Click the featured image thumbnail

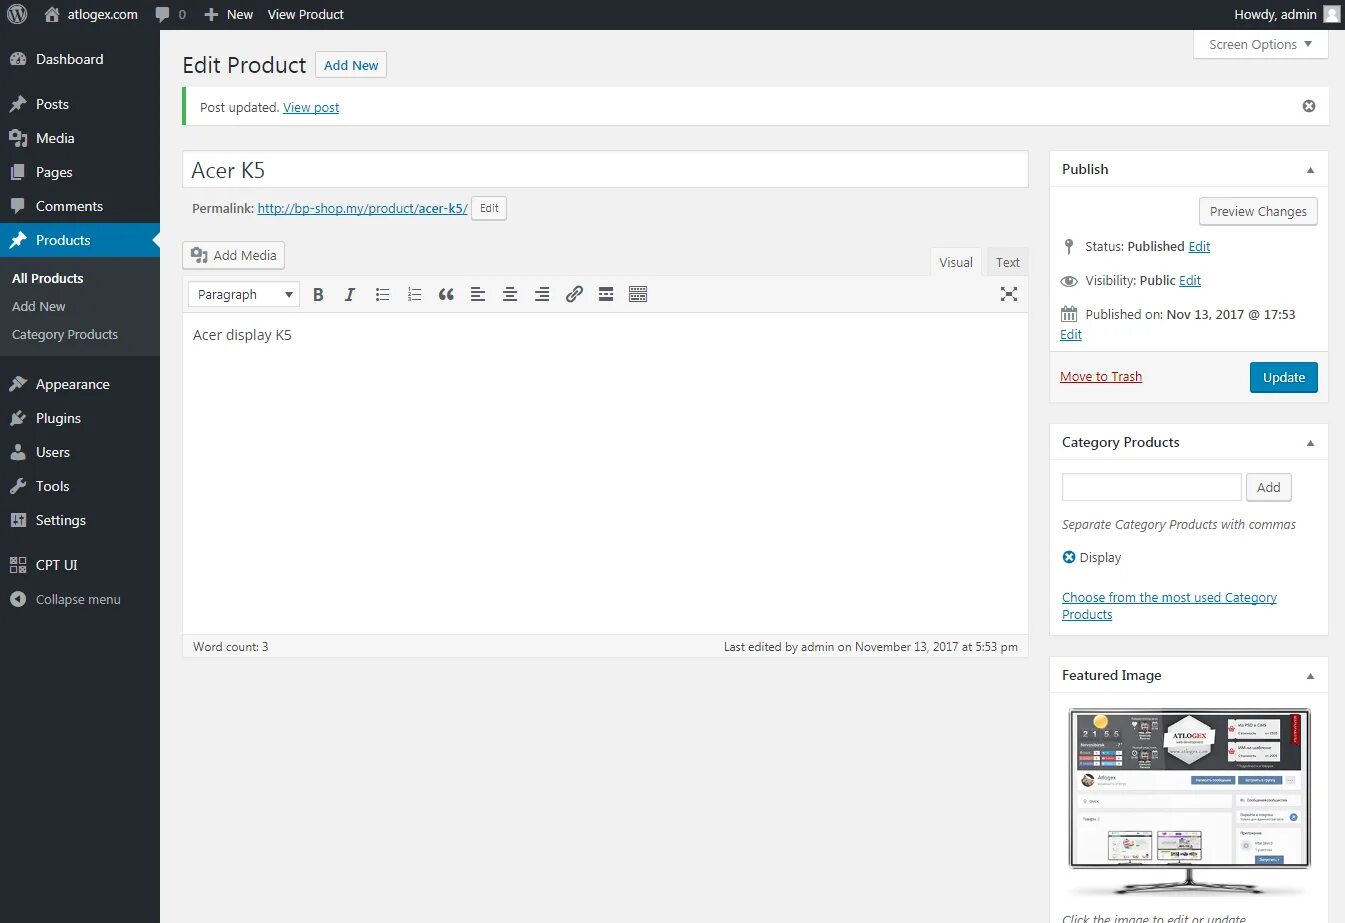[1189, 802]
